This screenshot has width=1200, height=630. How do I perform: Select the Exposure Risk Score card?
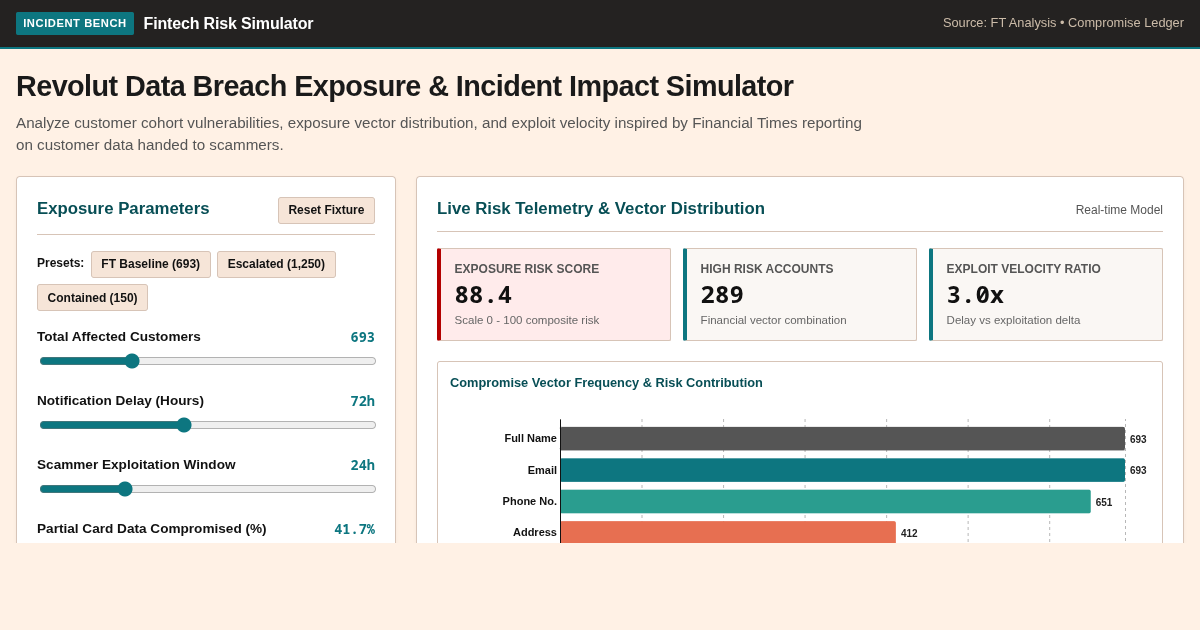(554, 295)
